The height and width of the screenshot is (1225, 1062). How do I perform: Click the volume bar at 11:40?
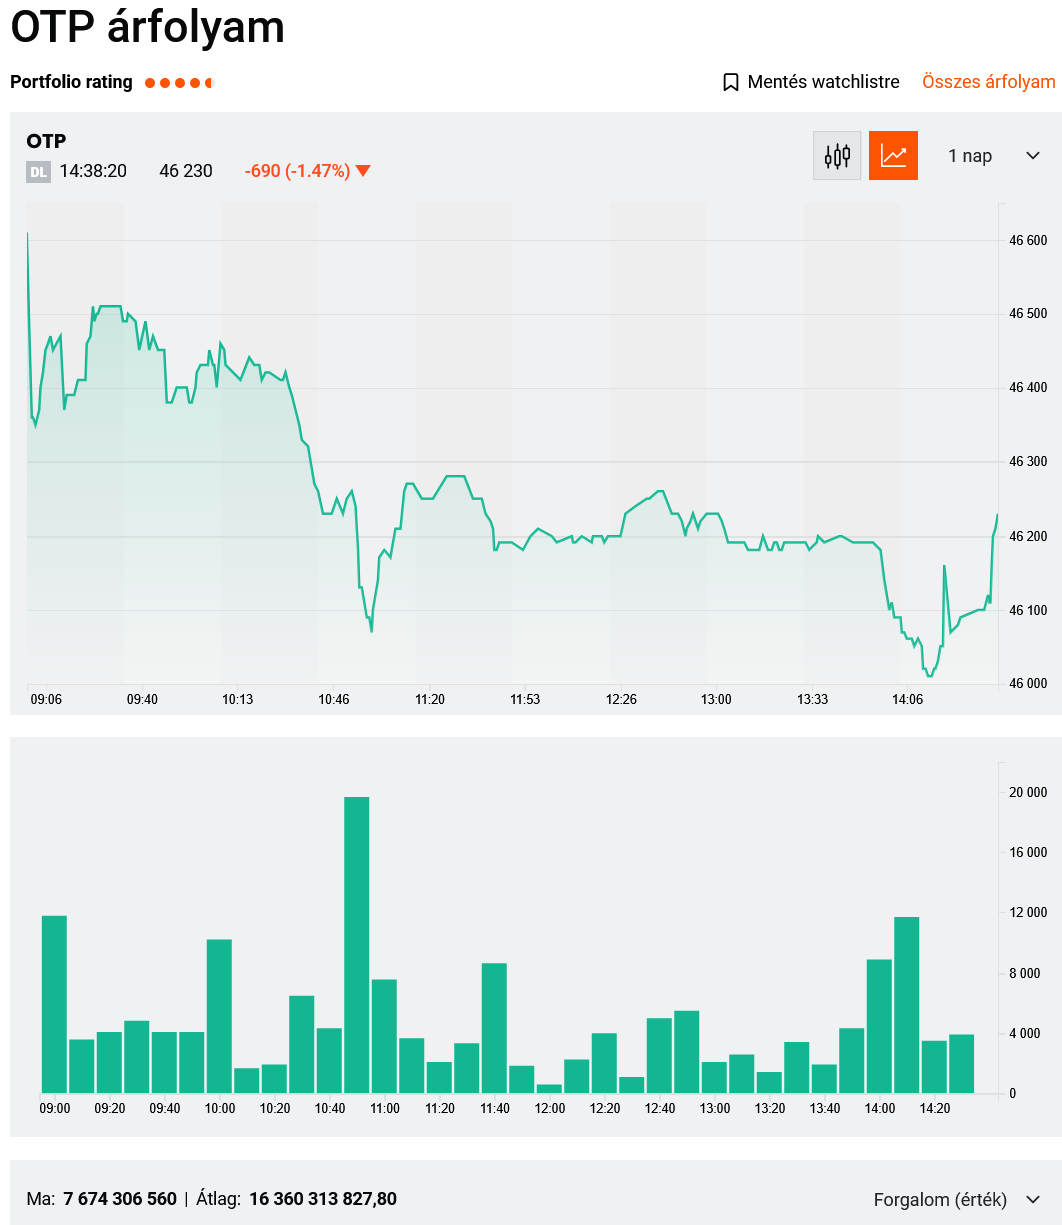pos(494,1028)
